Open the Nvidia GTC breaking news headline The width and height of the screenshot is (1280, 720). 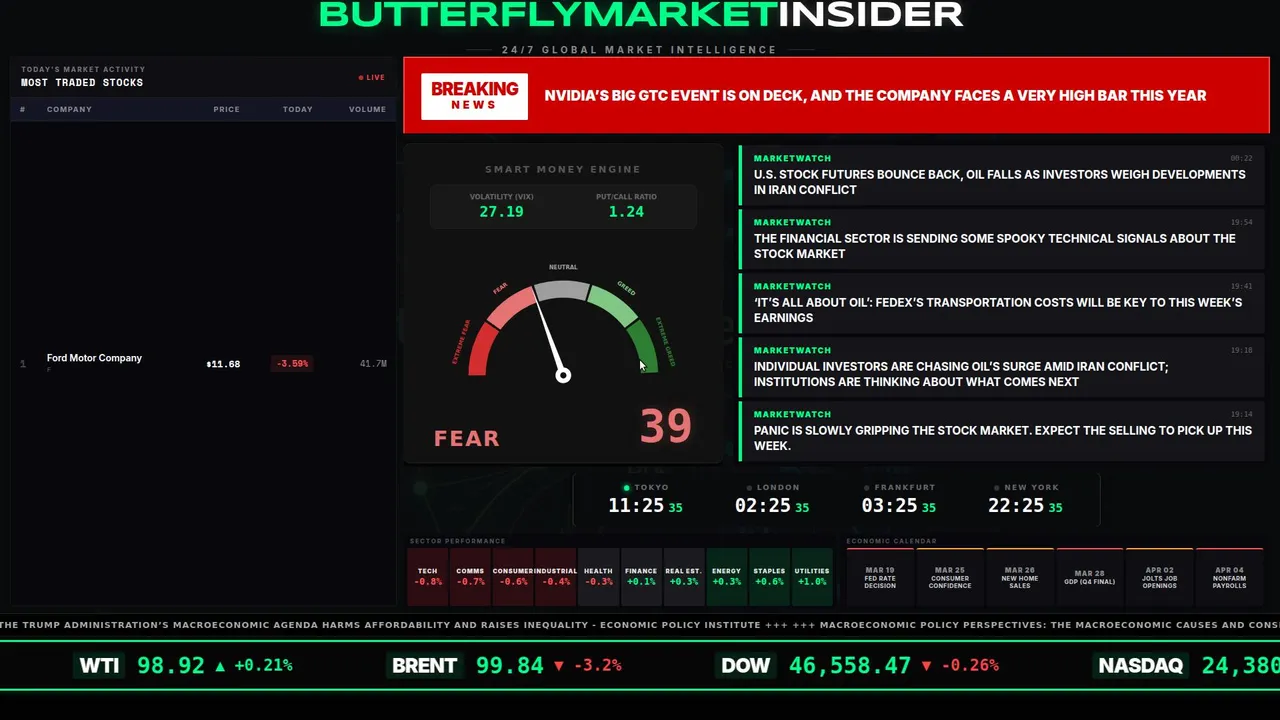tap(875, 96)
